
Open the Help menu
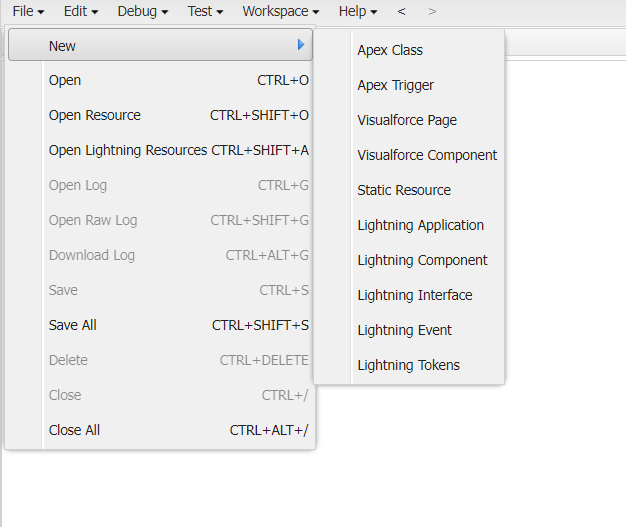(357, 11)
